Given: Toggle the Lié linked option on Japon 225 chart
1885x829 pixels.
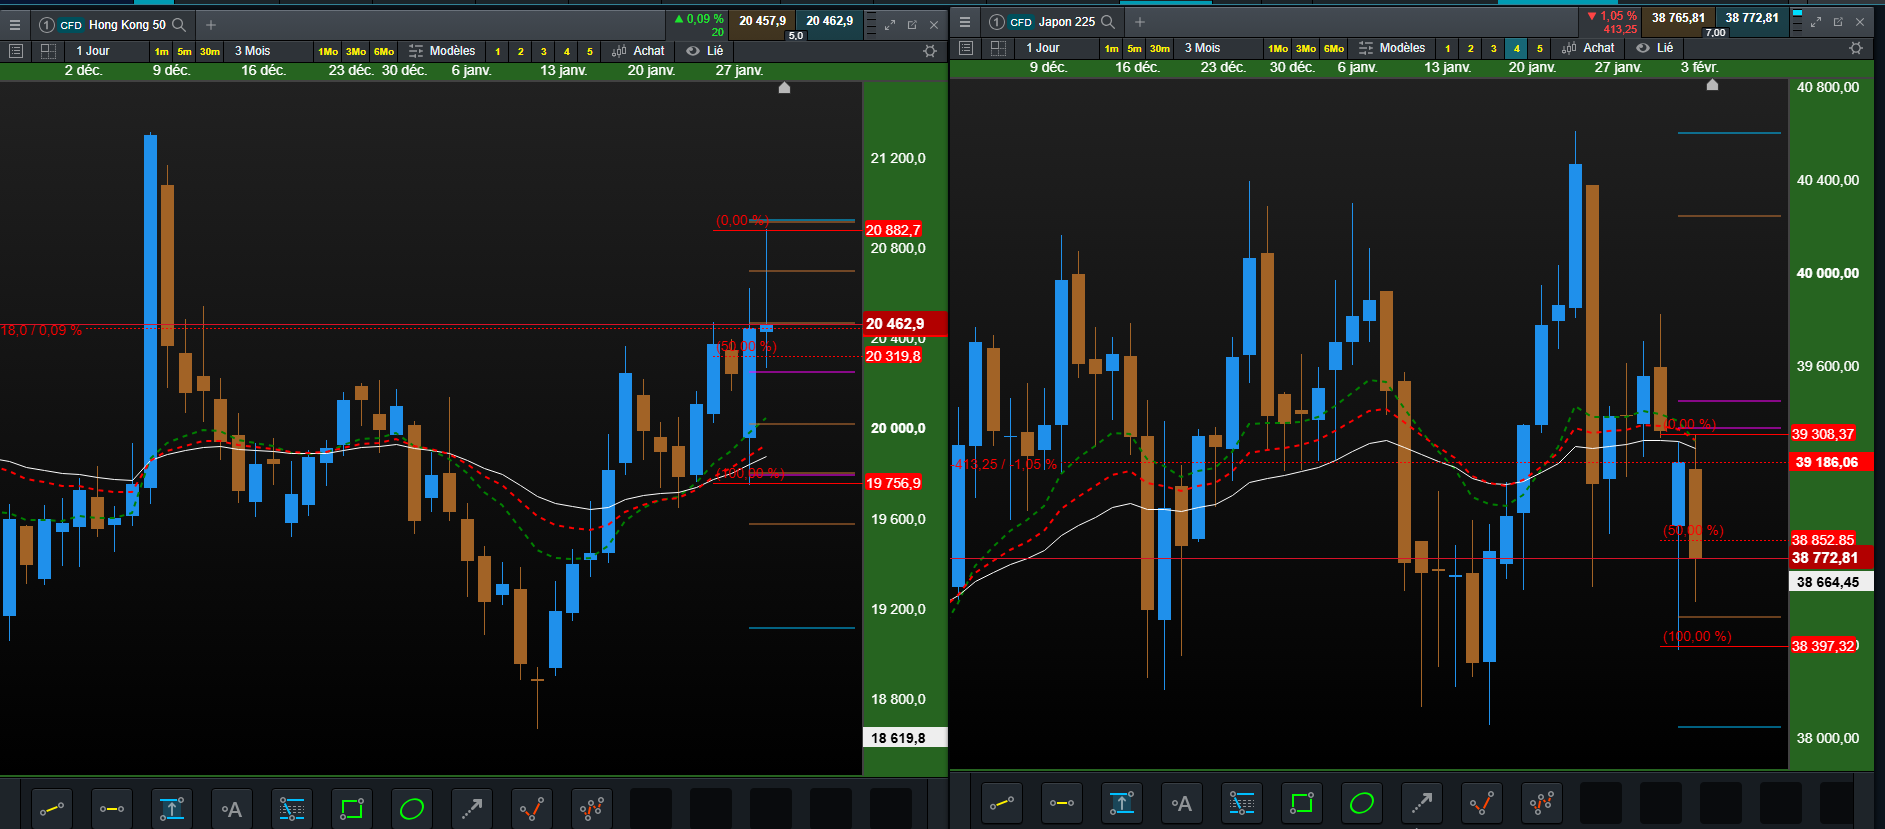Looking at the screenshot, I should [1655, 48].
